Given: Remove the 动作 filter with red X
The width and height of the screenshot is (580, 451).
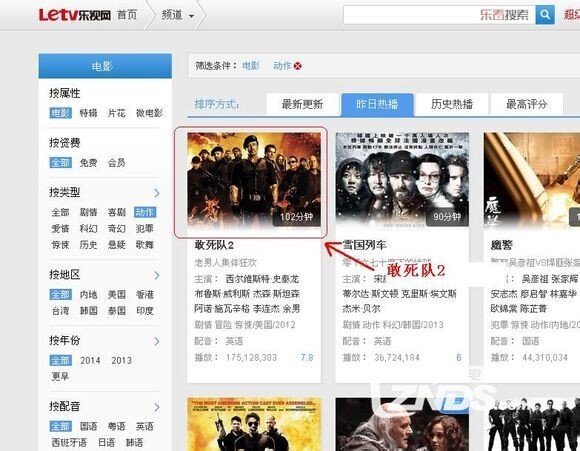Looking at the screenshot, I should 298,66.
